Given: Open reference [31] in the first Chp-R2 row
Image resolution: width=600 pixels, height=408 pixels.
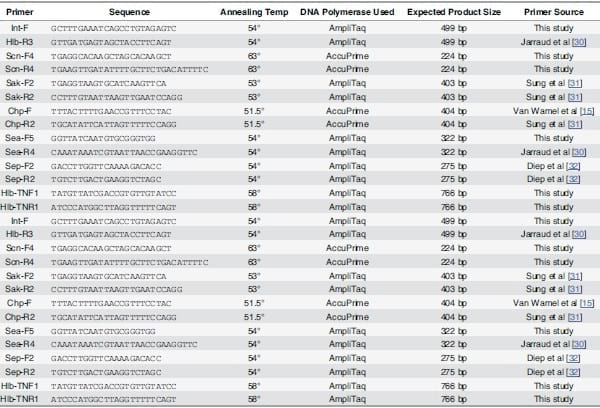Looking at the screenshot, I should click(575, 124).
